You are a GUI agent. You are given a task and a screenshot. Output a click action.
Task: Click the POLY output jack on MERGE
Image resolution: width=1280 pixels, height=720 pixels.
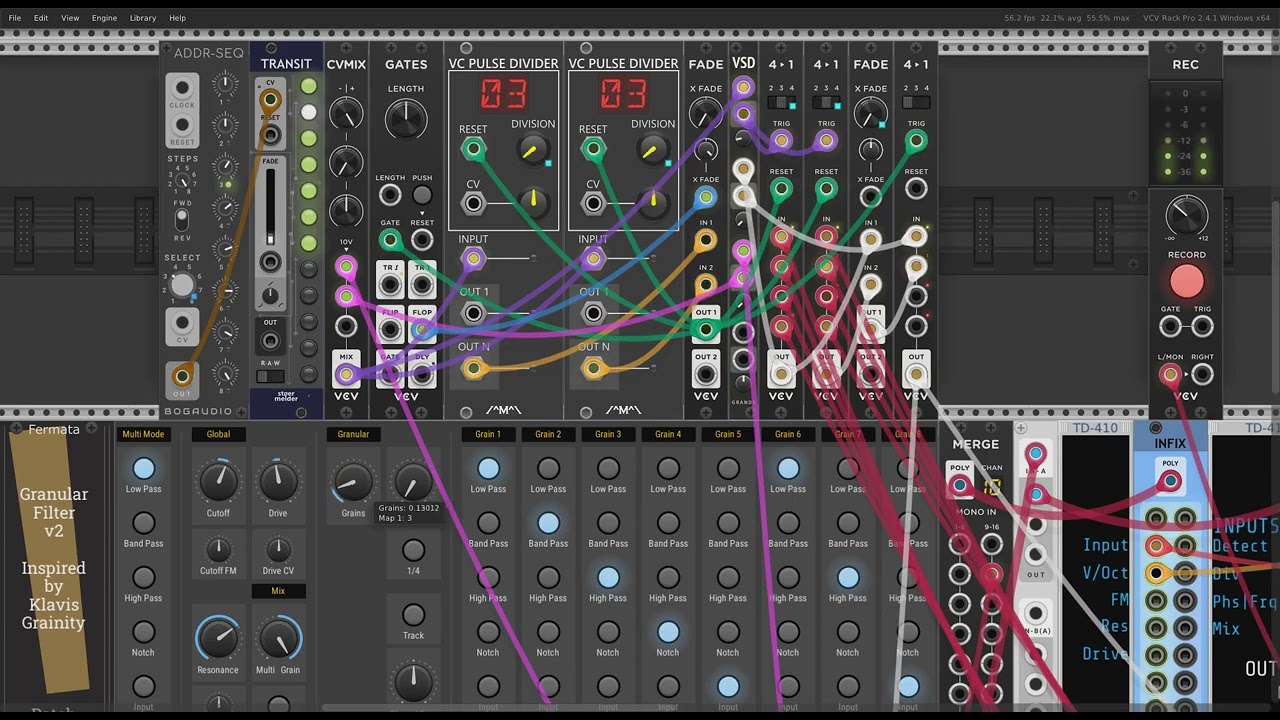click(960, 486)
